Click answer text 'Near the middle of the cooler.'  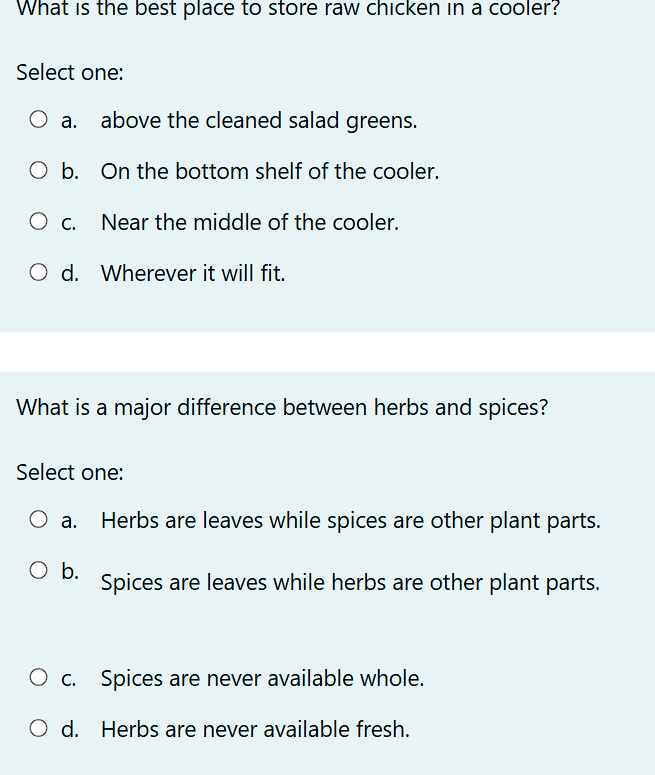[250, 222]
